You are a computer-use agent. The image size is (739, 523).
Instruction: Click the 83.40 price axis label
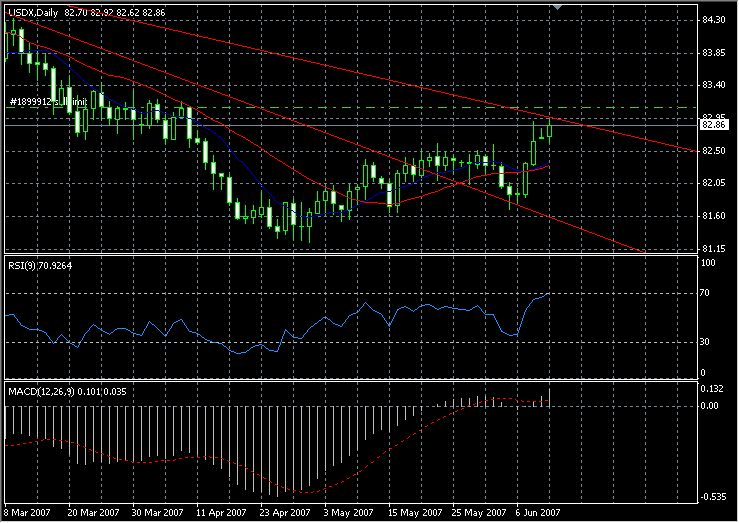[x=714, y=85]
